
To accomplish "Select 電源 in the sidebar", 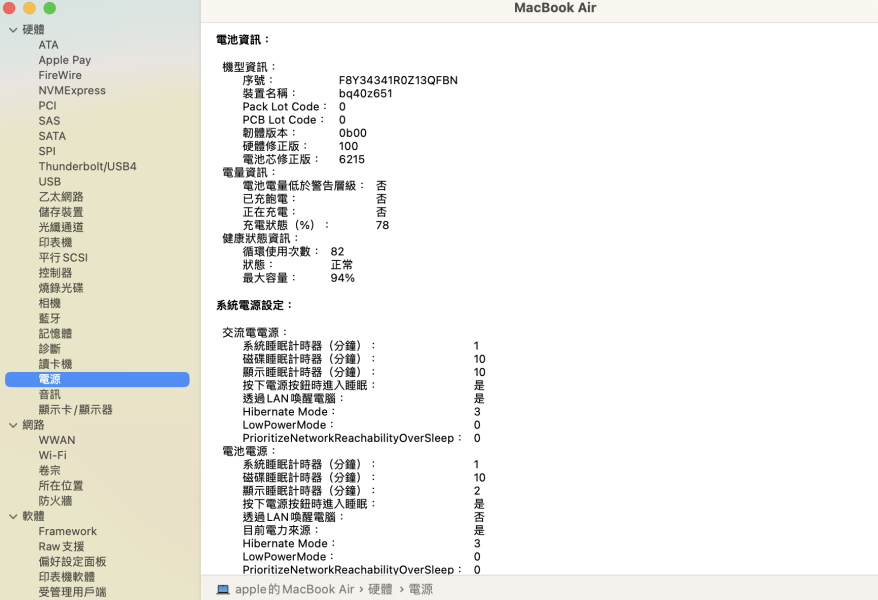I will 50,379.
